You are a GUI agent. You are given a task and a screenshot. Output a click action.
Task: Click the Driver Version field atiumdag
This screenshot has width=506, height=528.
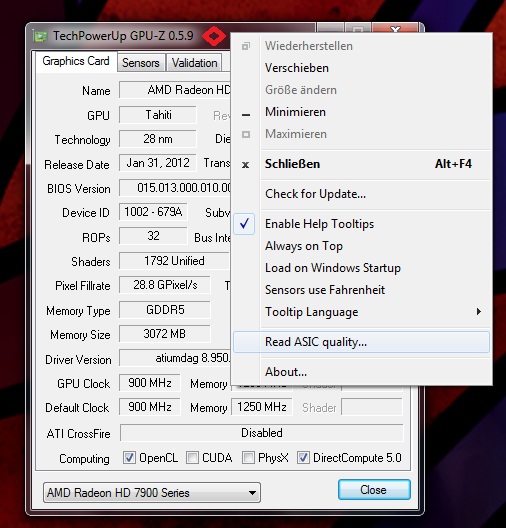pos(175,358)
